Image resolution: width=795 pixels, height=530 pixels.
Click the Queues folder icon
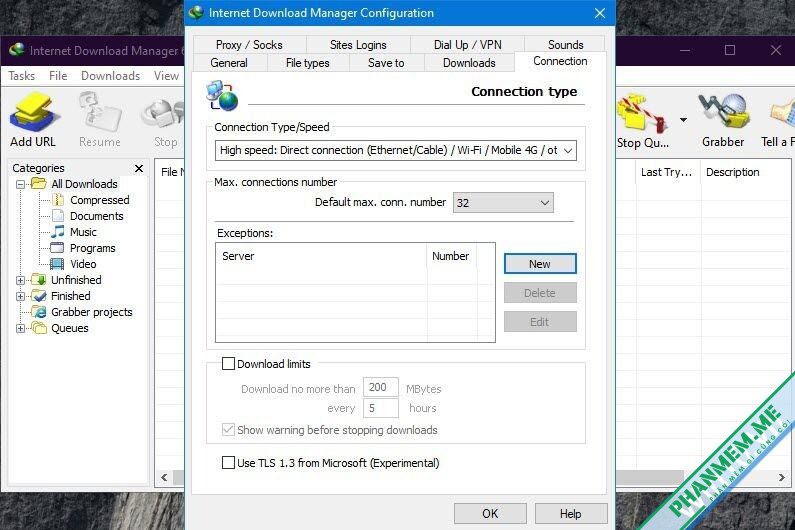39,328
